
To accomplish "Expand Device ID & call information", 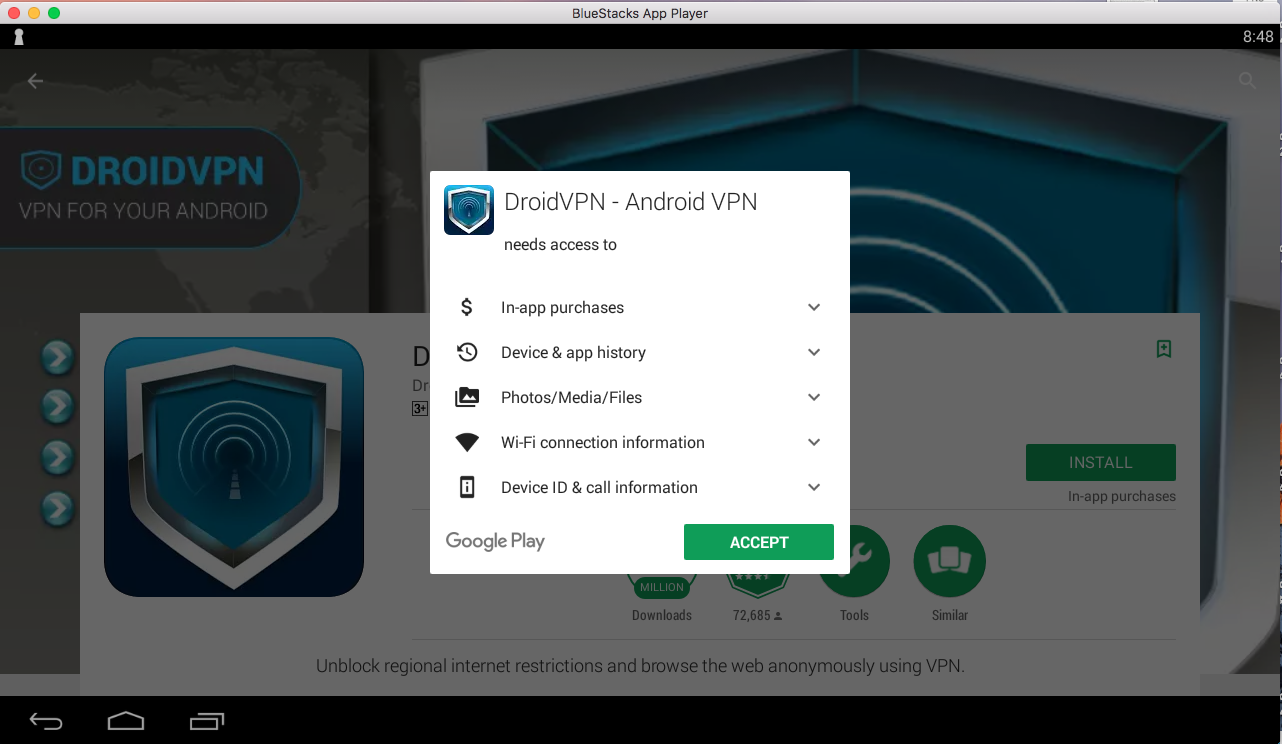I will point(814,488).
